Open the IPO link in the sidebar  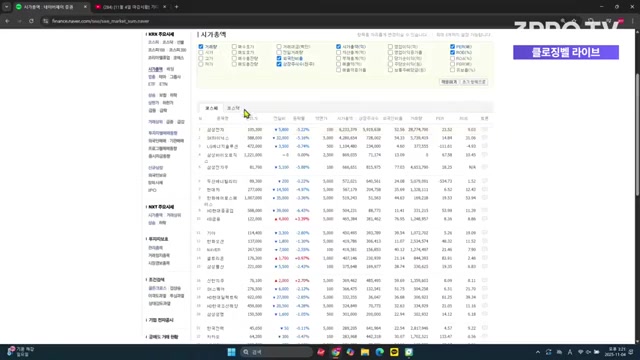point(152,190)
